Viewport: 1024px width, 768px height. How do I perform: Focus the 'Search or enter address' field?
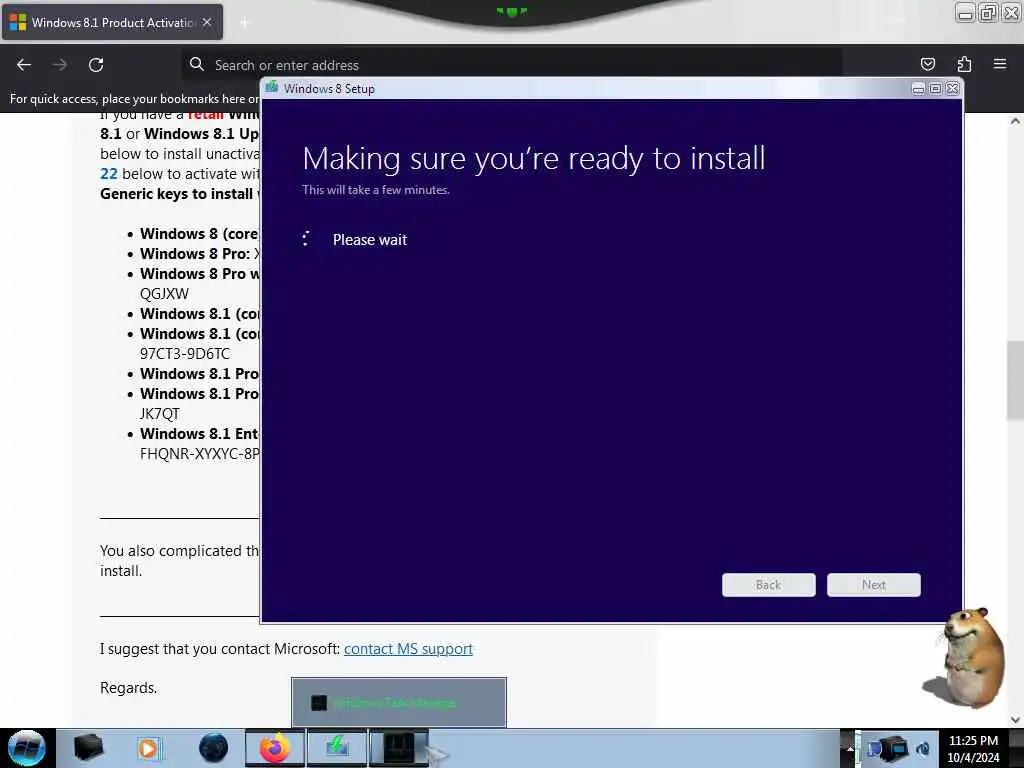point(511,65)
